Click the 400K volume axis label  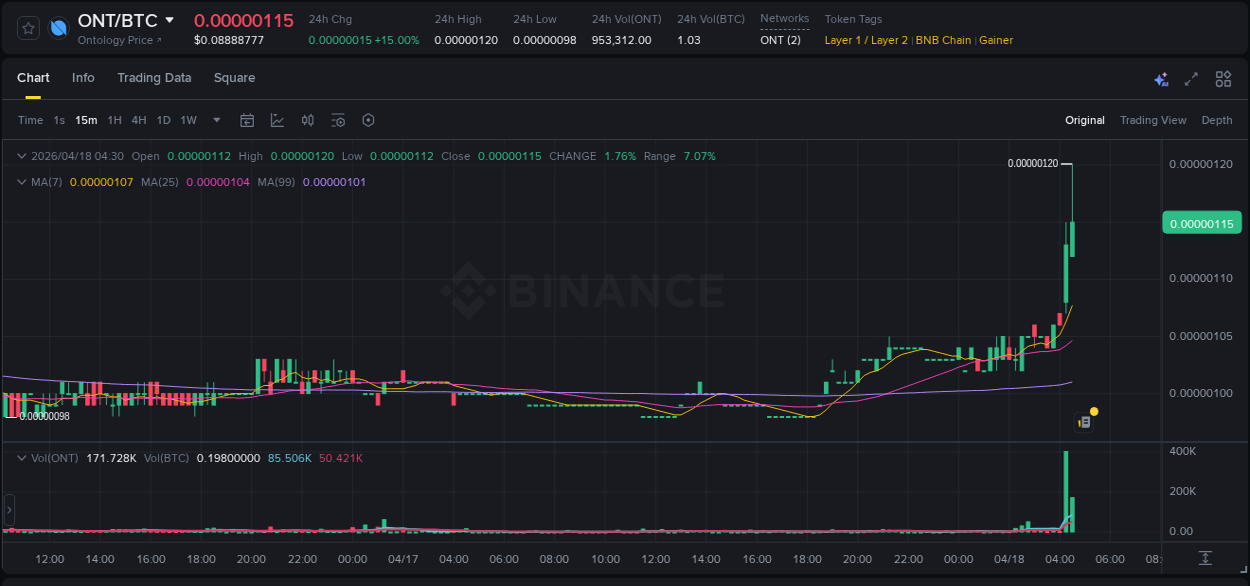1182,451
